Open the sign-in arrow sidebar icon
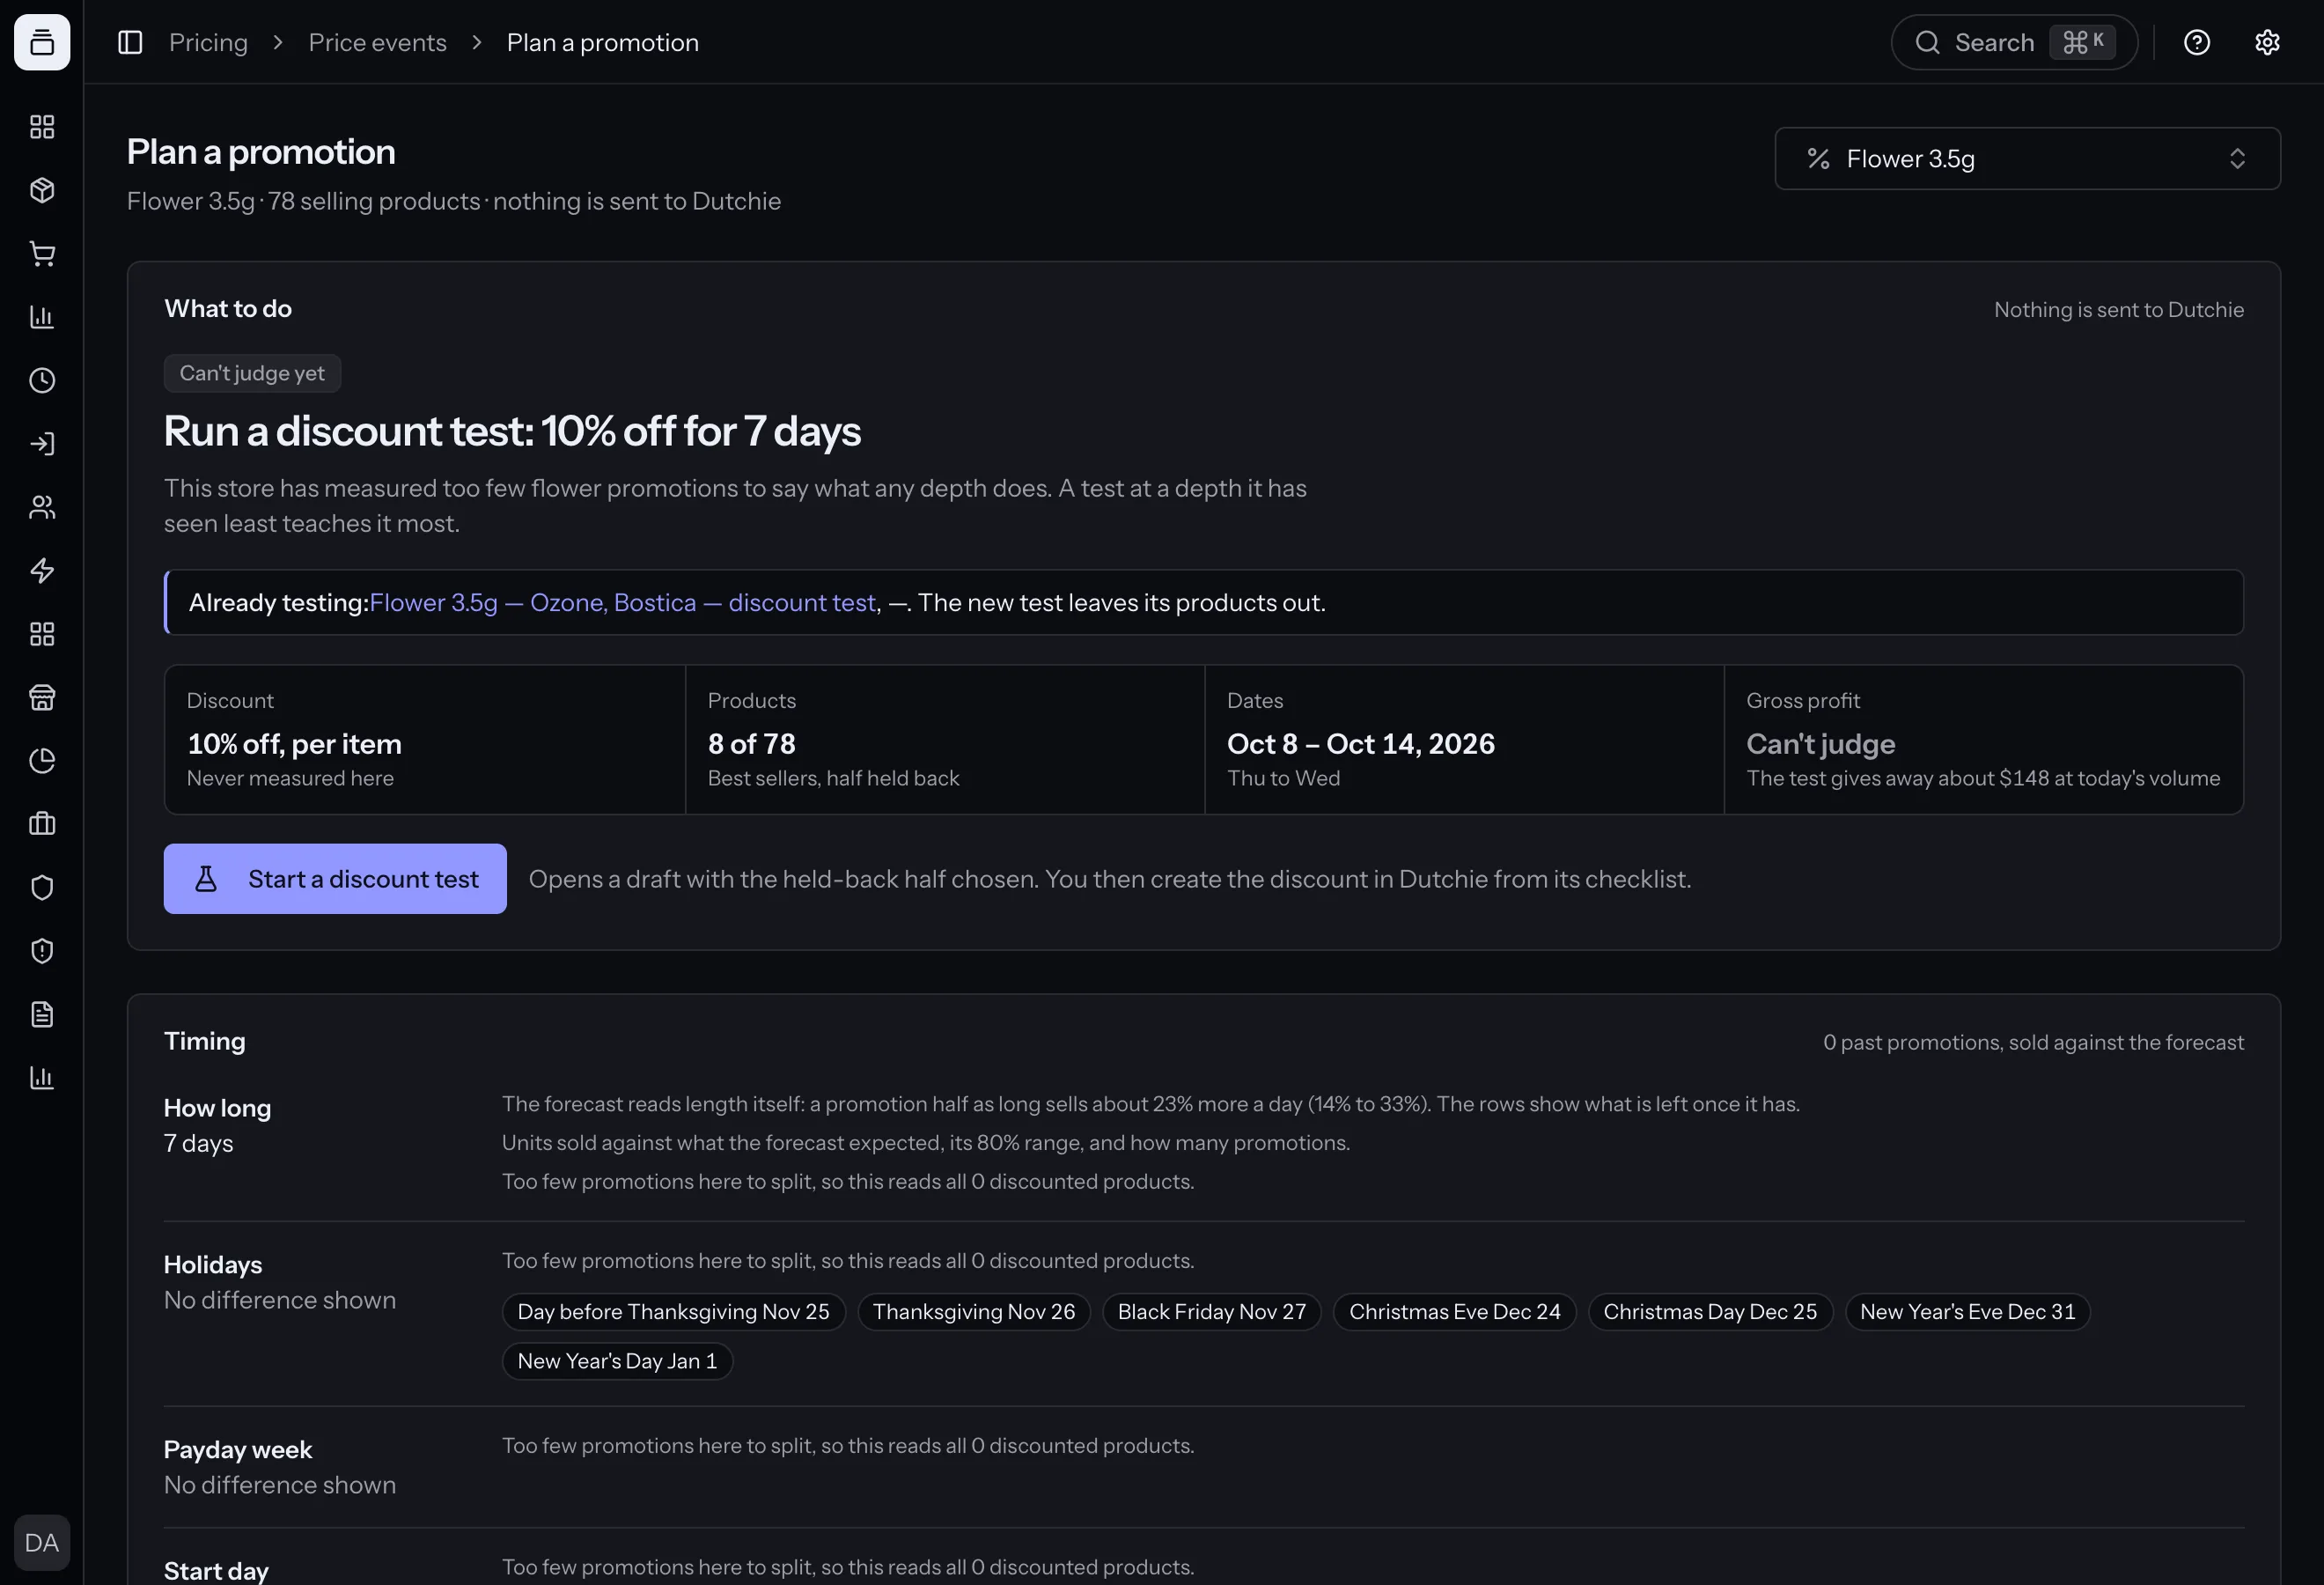This screenshot has height=1585, width=2324. 42,444
